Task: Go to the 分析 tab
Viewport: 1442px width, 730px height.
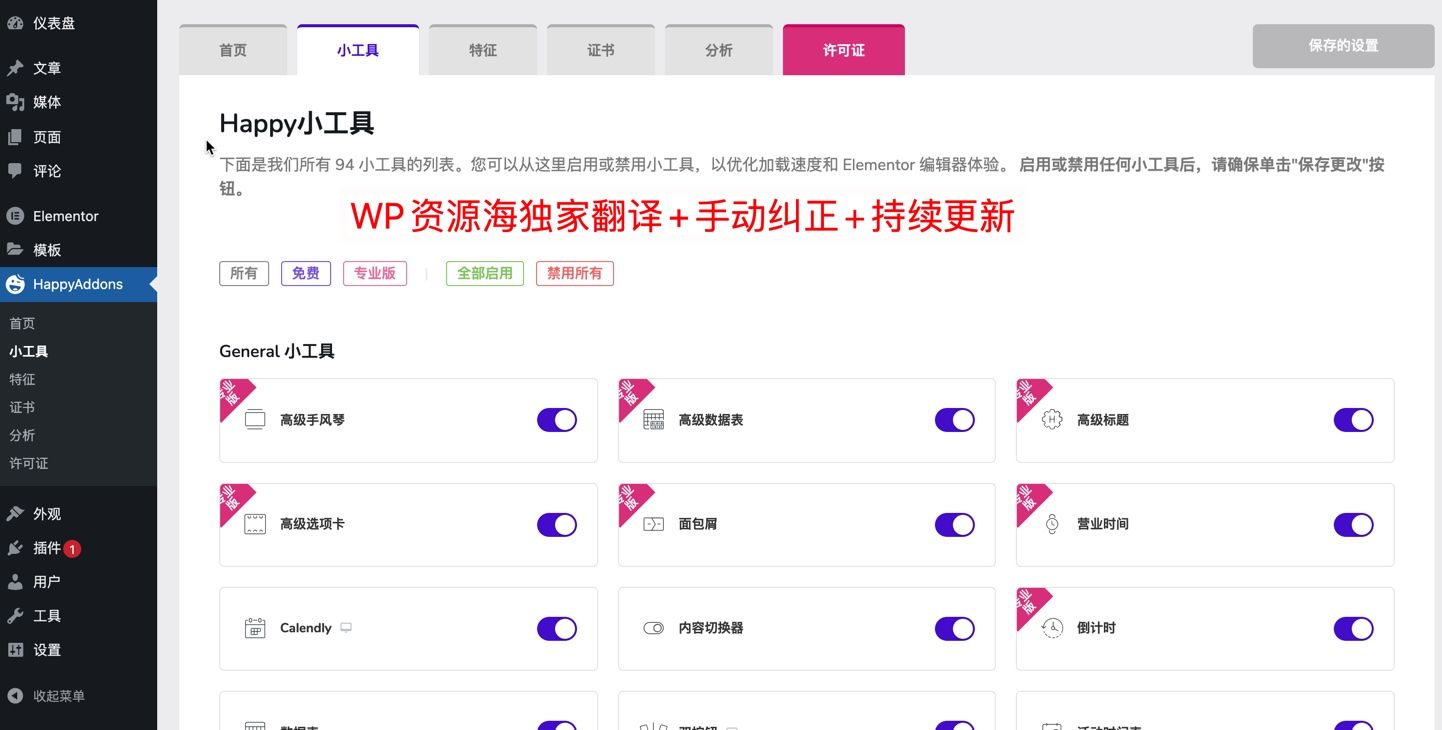Action: point(719,50)
